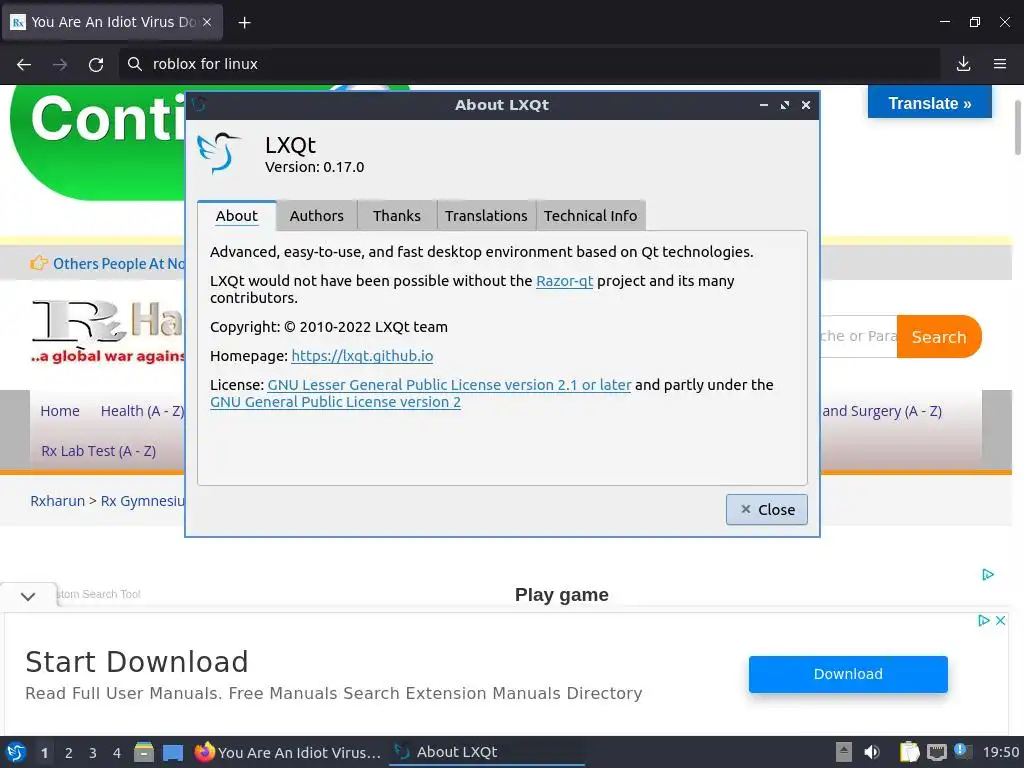This screenshot has width=1024, height=768.
Task: Switch to the Authors tab
Action: [317, 216]
